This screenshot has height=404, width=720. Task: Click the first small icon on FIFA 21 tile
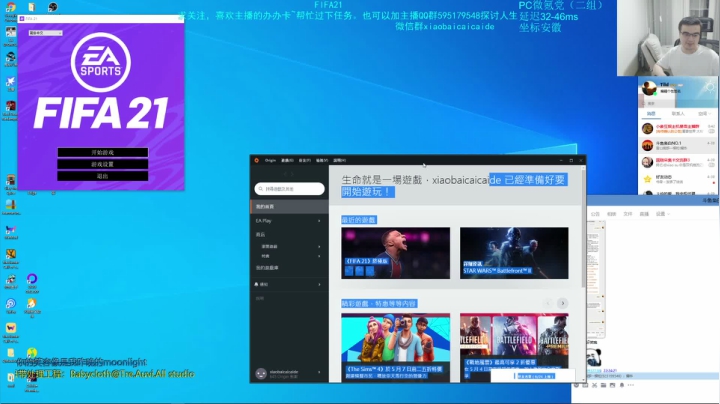coord(349,271)
